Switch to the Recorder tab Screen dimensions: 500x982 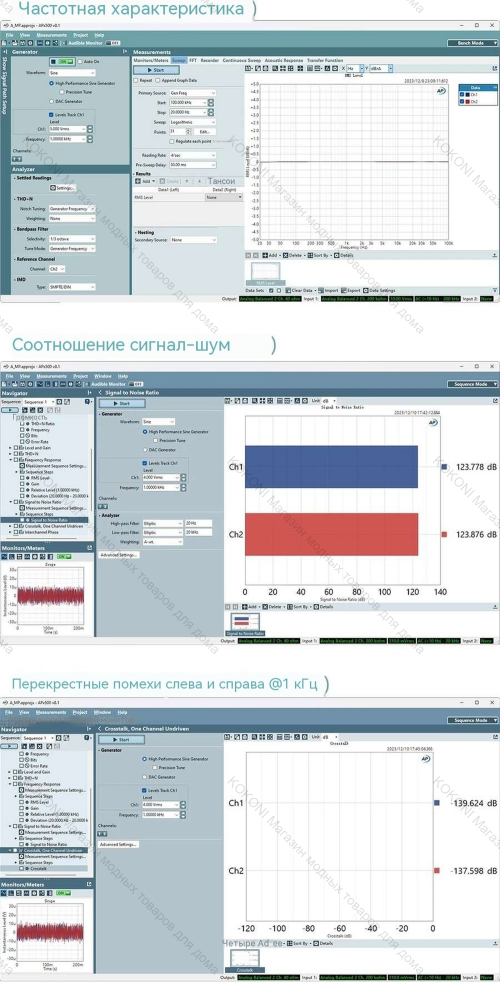tap(210, 60)
